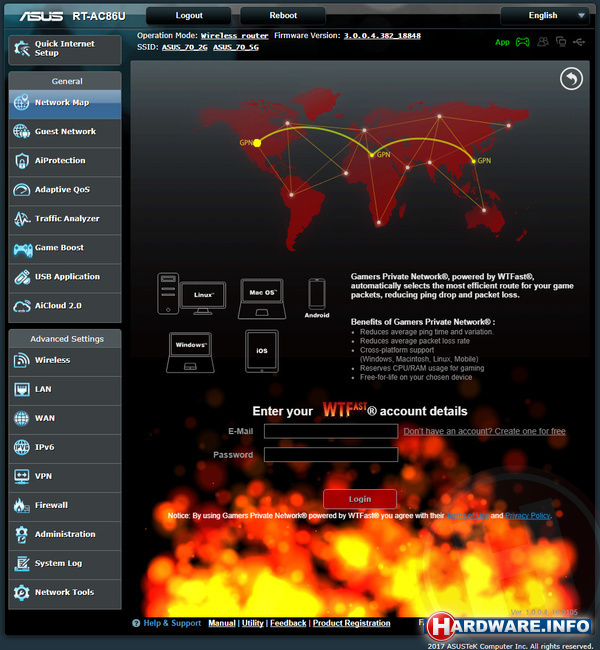Screen dimensions: 600x650
Task: Open Administration page
Action: [x=65, y=535]
